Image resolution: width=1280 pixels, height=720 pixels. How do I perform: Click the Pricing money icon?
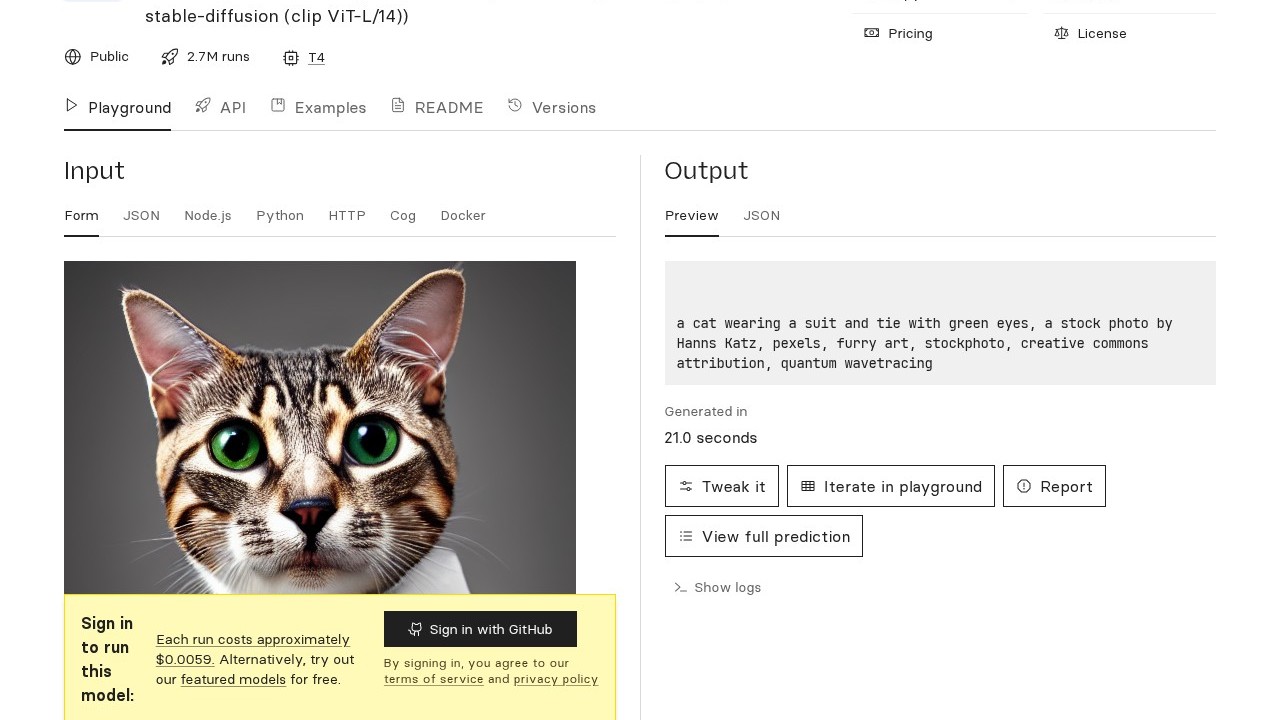pos(872,33)
